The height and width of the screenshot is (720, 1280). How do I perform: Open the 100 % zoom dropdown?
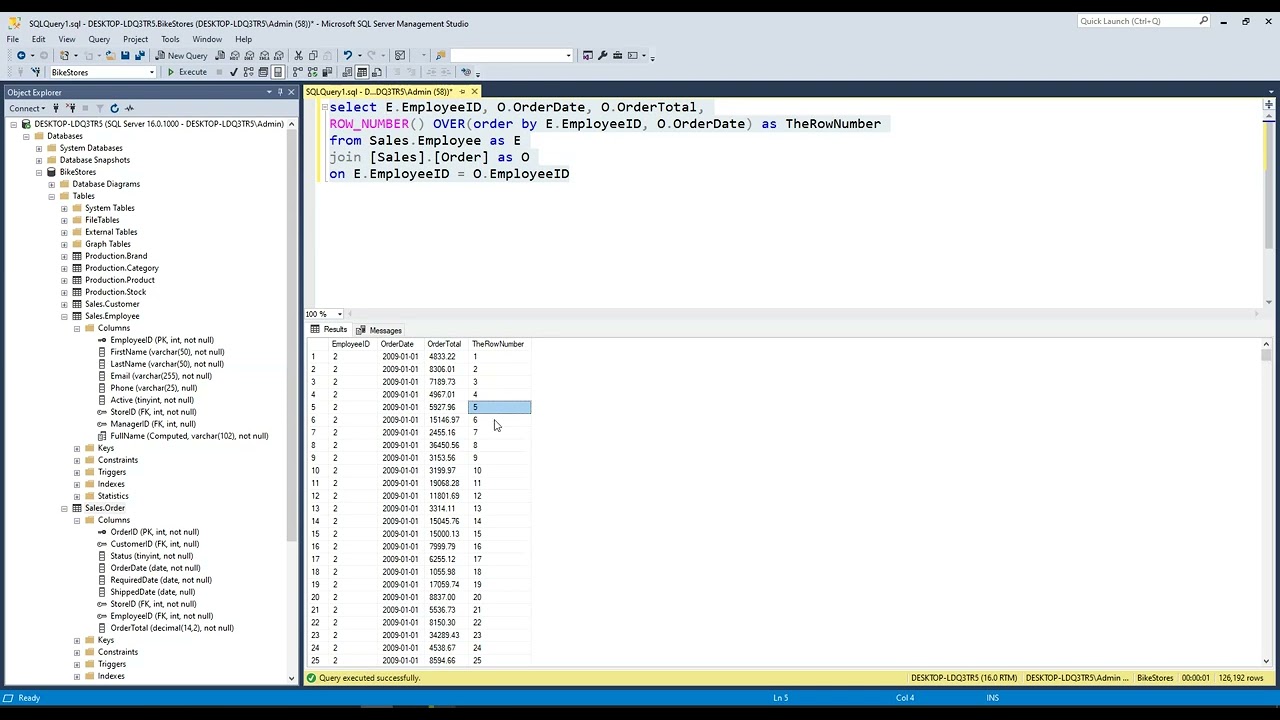coord(340,314)
